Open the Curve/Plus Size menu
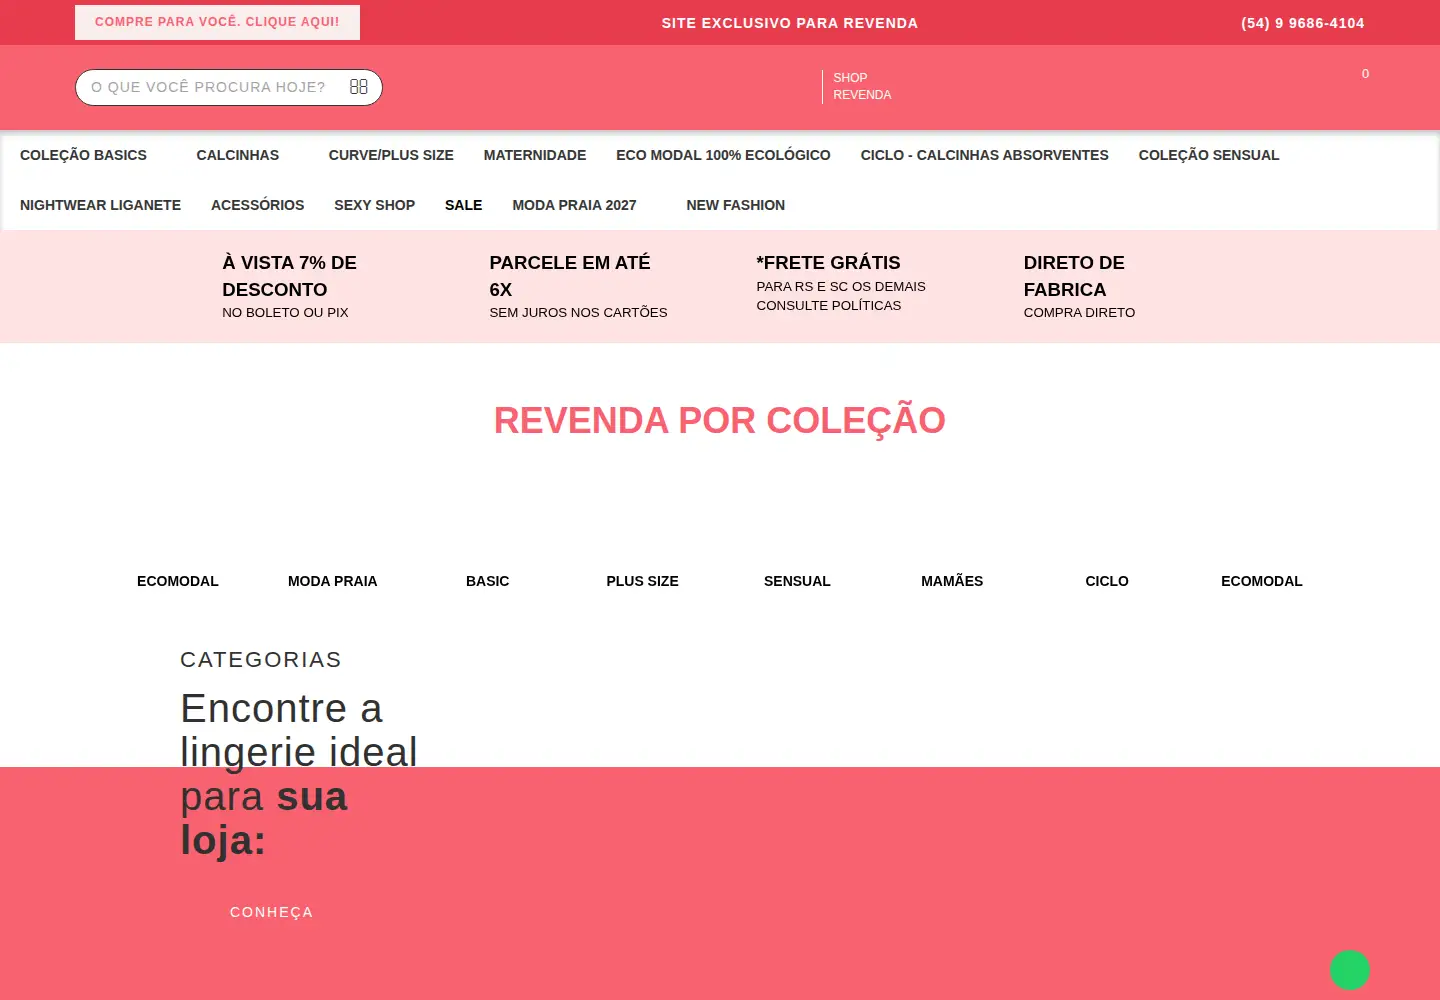 coord(391,155)
